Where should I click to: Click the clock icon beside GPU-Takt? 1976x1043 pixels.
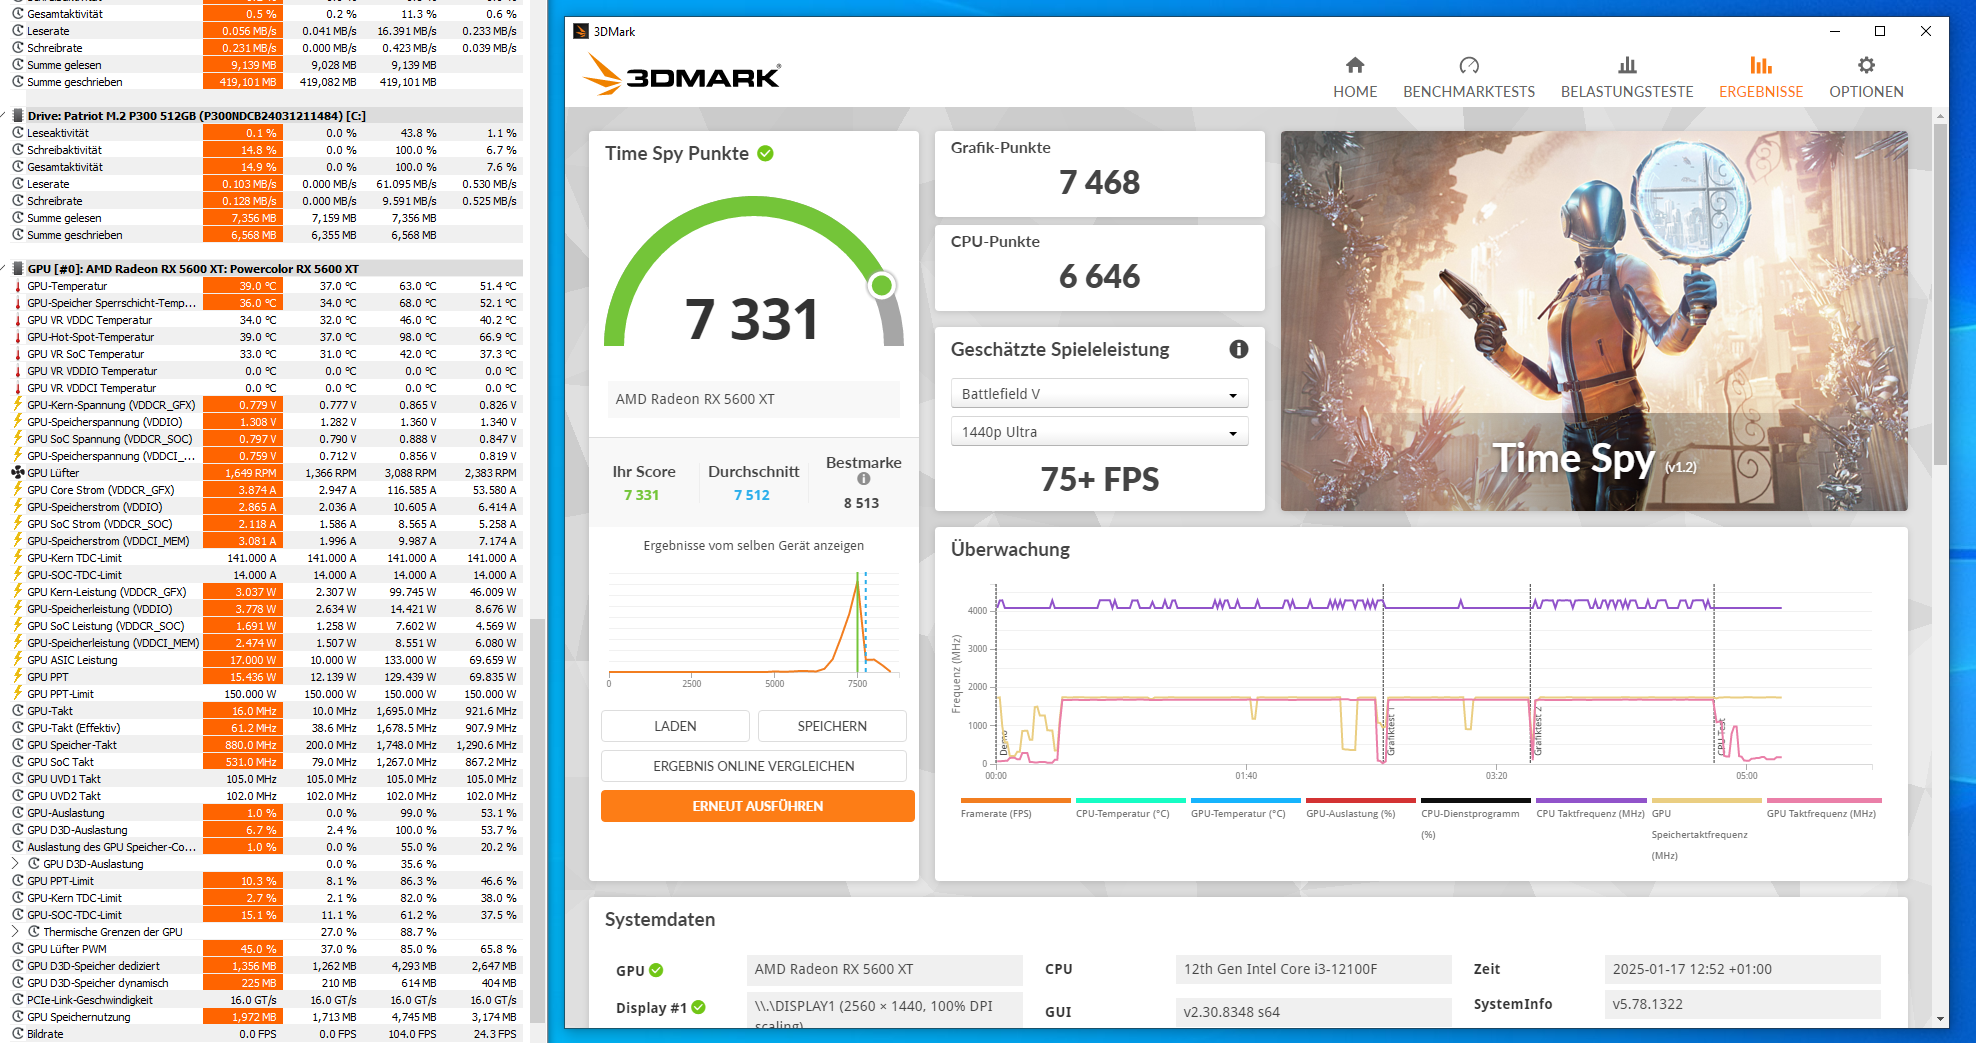click(x=18, y=711)
